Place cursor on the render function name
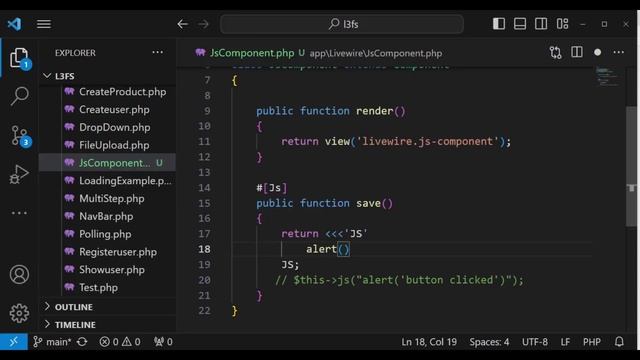 (374, 111)
